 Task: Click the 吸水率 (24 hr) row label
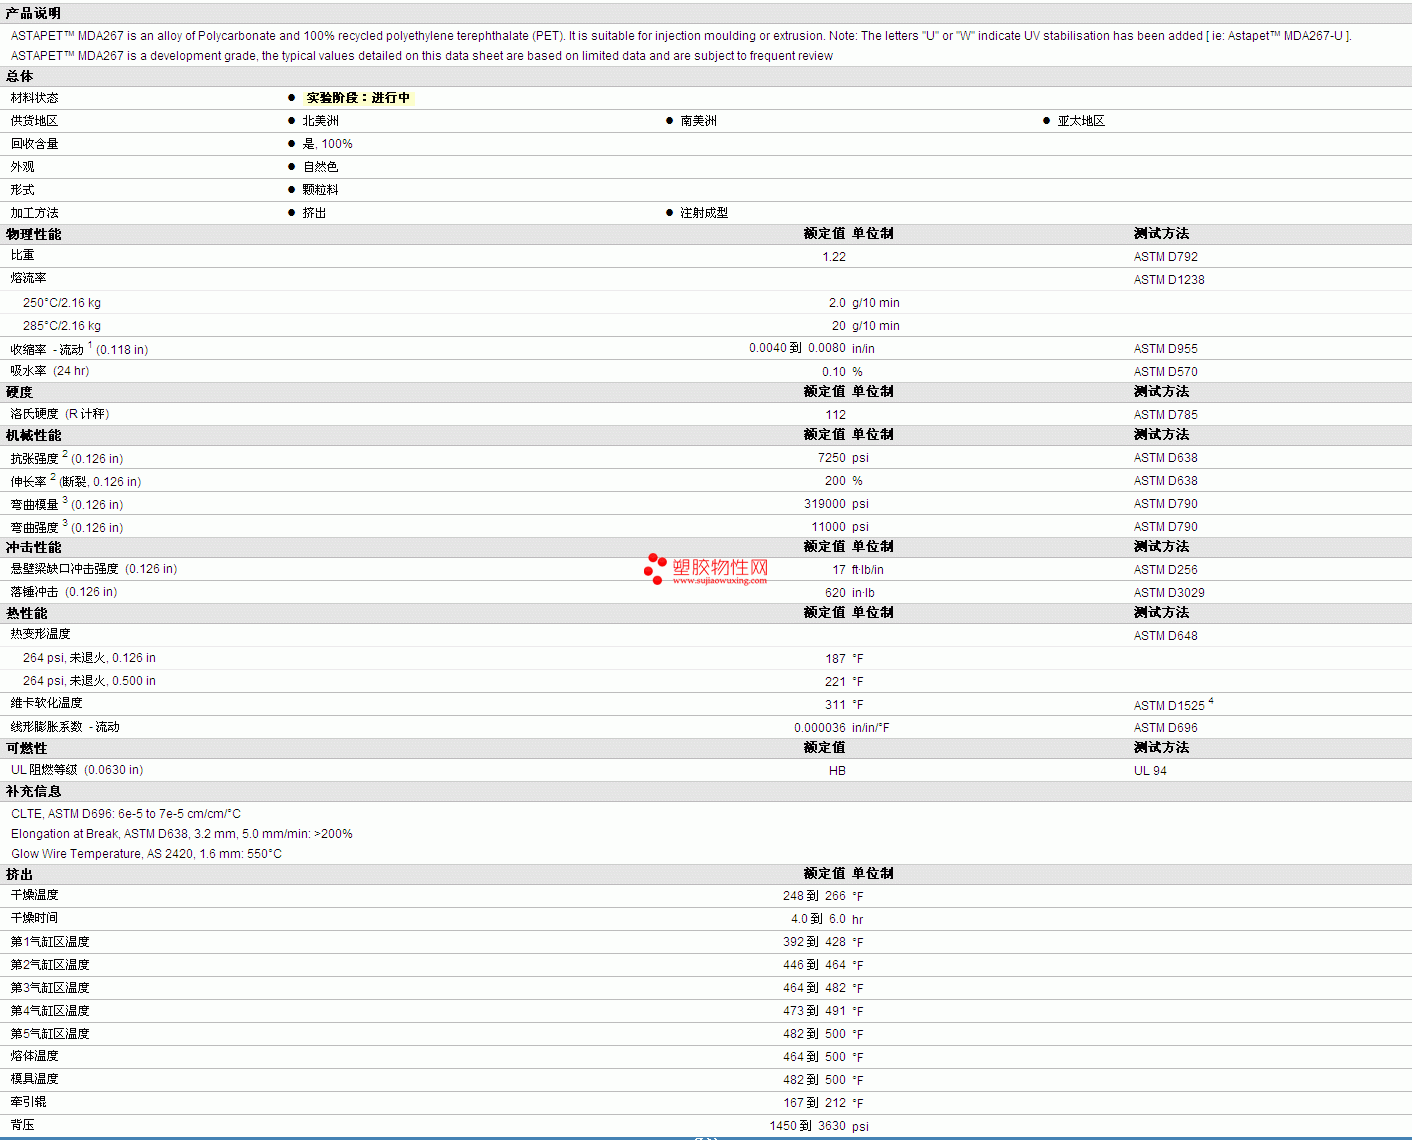50,371
